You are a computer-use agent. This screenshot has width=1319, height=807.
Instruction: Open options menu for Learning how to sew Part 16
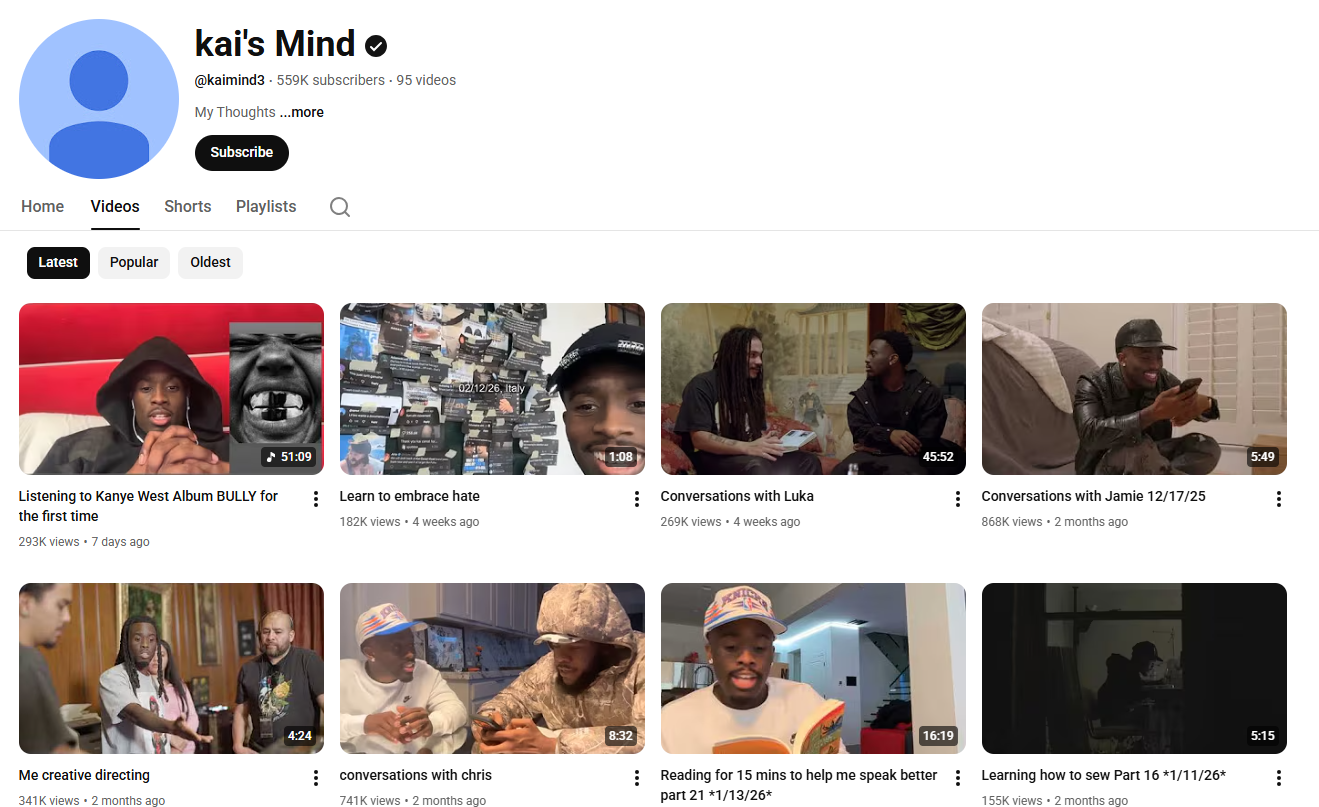click(x=1279, y=778)
